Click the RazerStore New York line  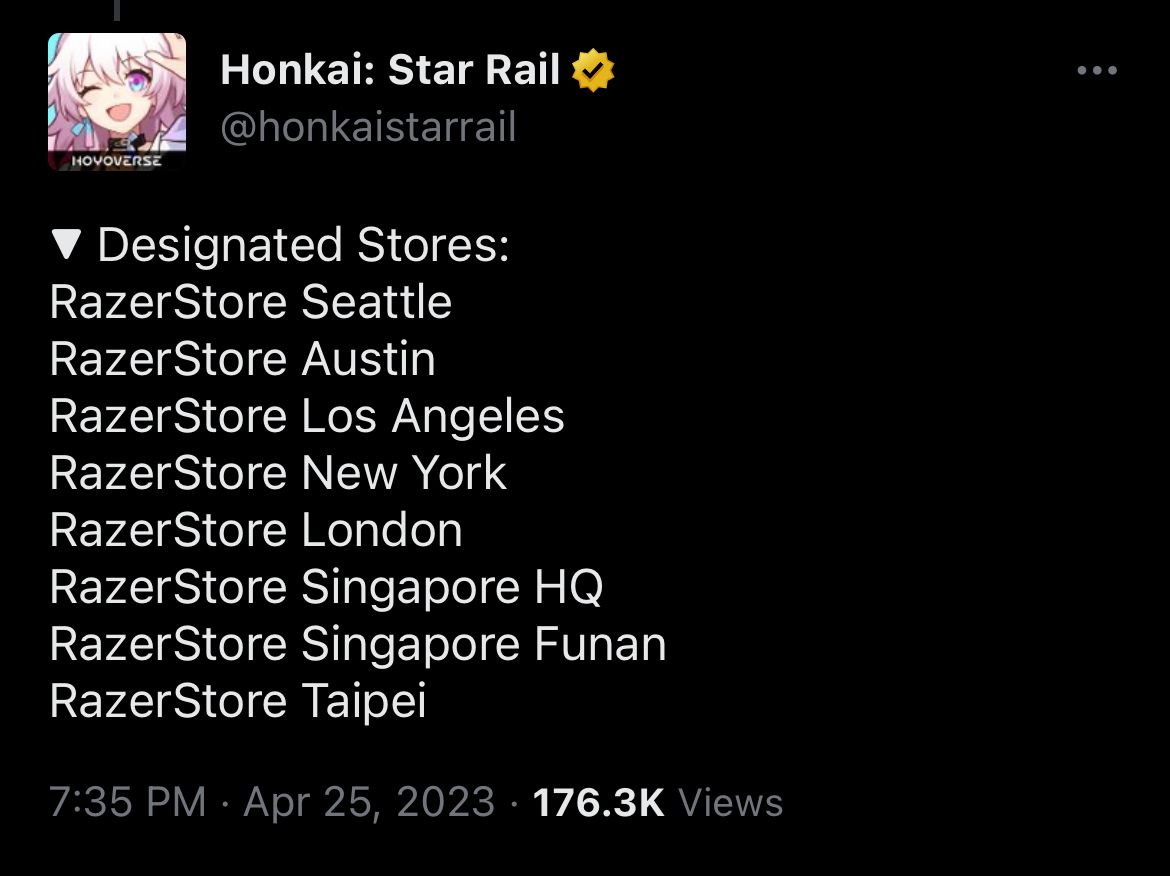(x=278, y=473)
